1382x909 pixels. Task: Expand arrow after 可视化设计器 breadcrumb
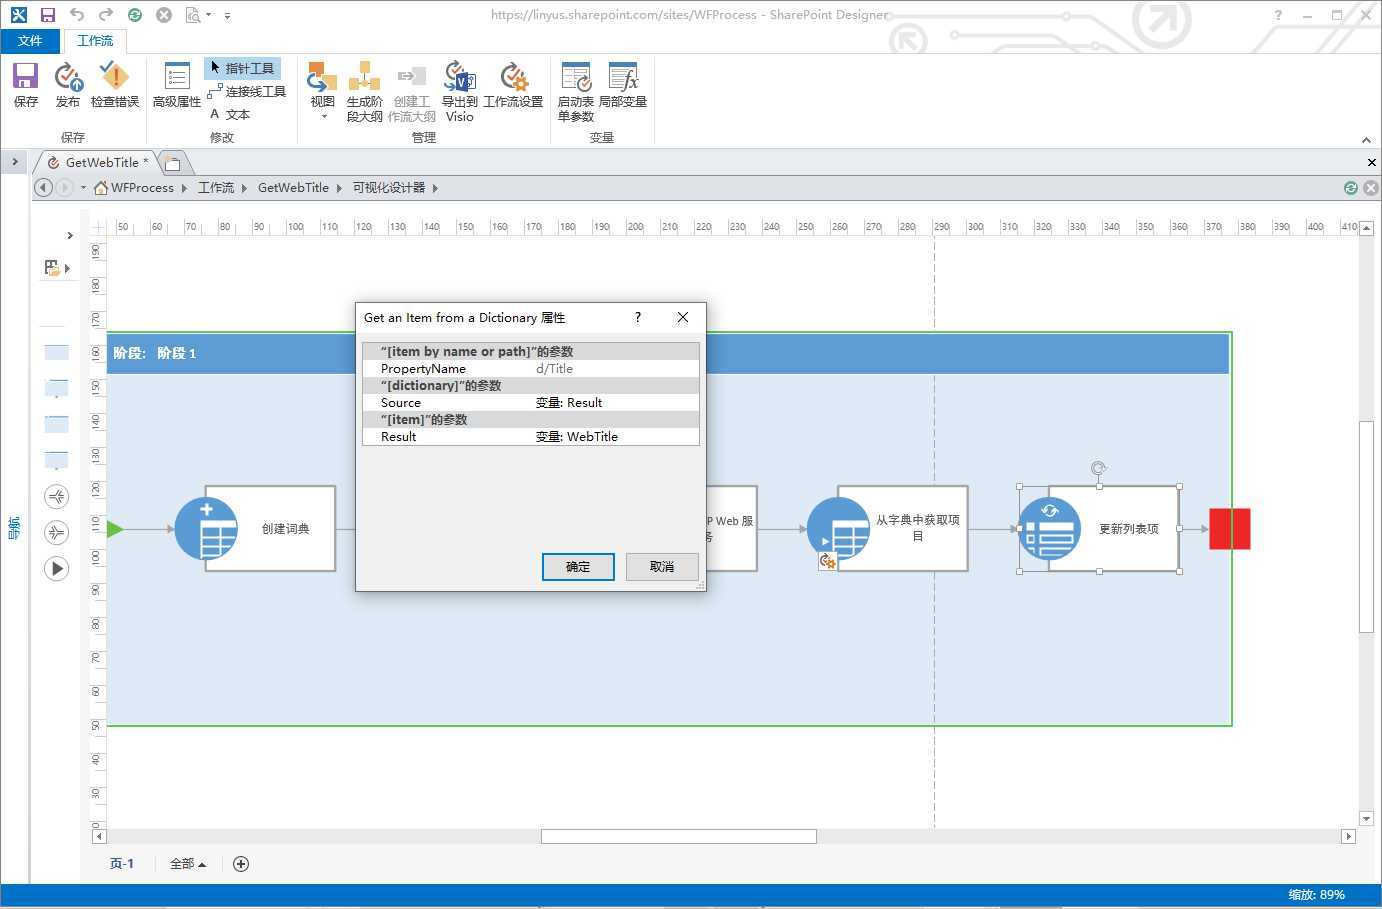tap(435, 188)
